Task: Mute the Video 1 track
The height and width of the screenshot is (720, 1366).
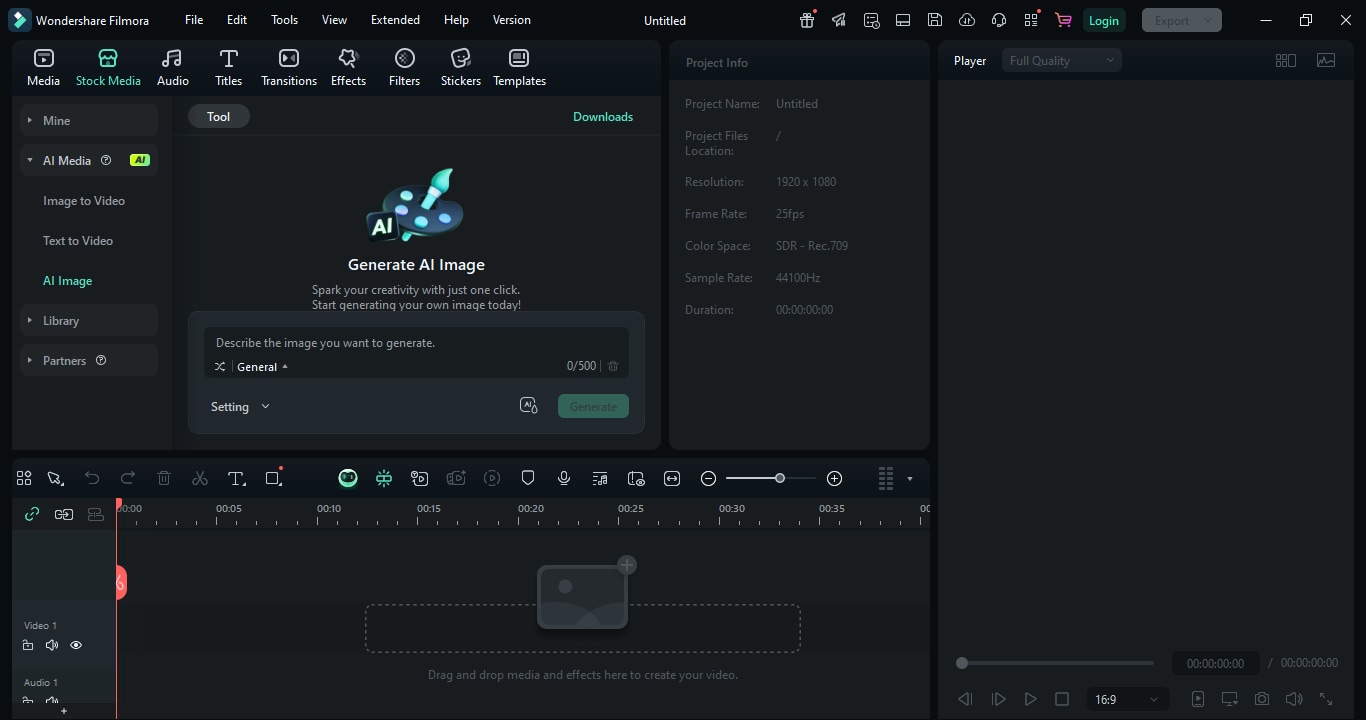Action: pos(51,645)
